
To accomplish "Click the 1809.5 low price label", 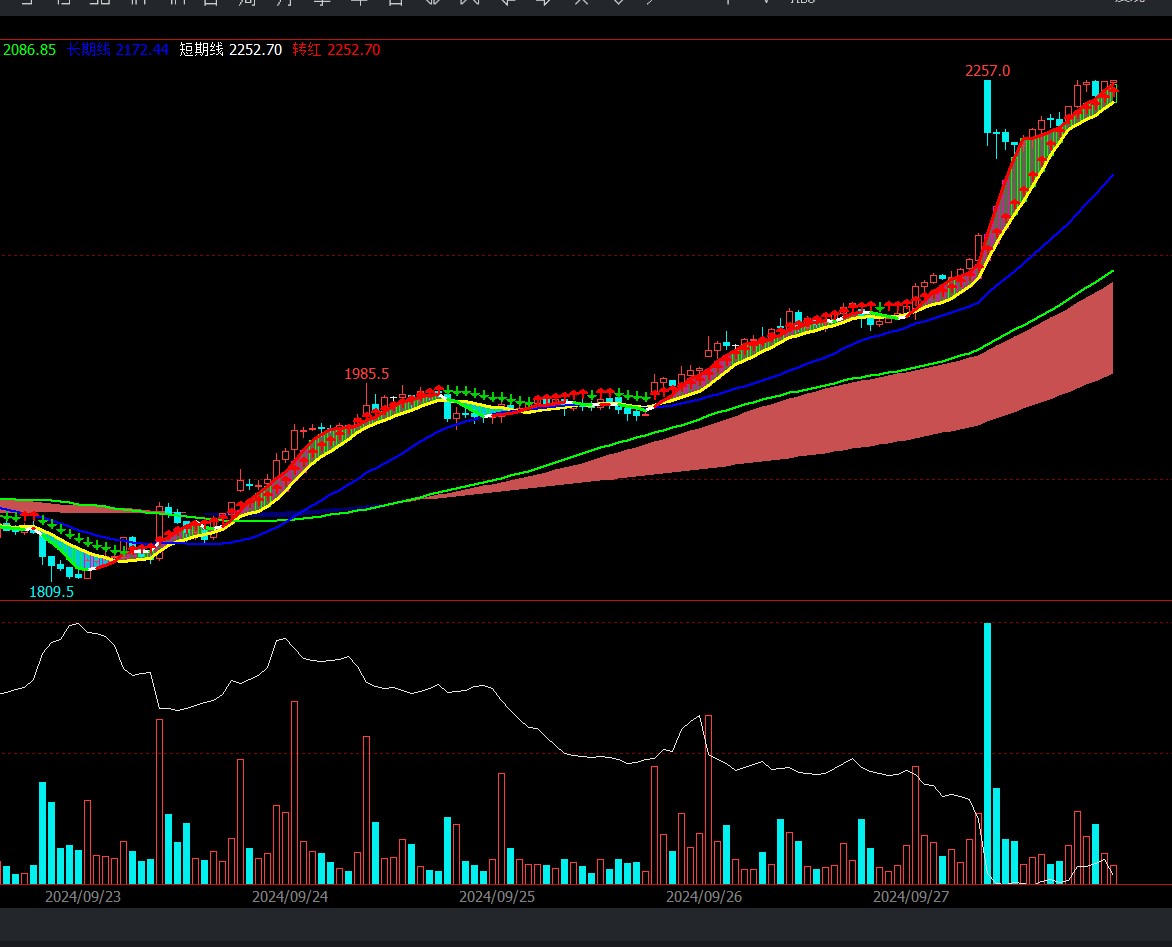I will 52,592.
